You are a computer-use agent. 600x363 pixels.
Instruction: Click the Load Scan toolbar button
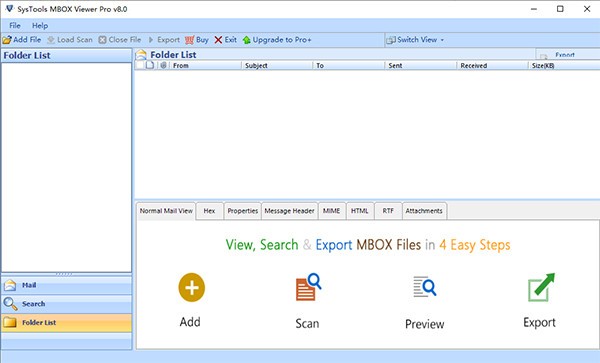70,40
